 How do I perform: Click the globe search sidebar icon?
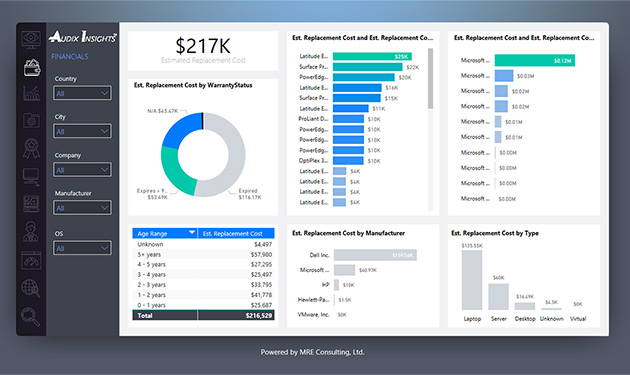(x=31, y=288)
